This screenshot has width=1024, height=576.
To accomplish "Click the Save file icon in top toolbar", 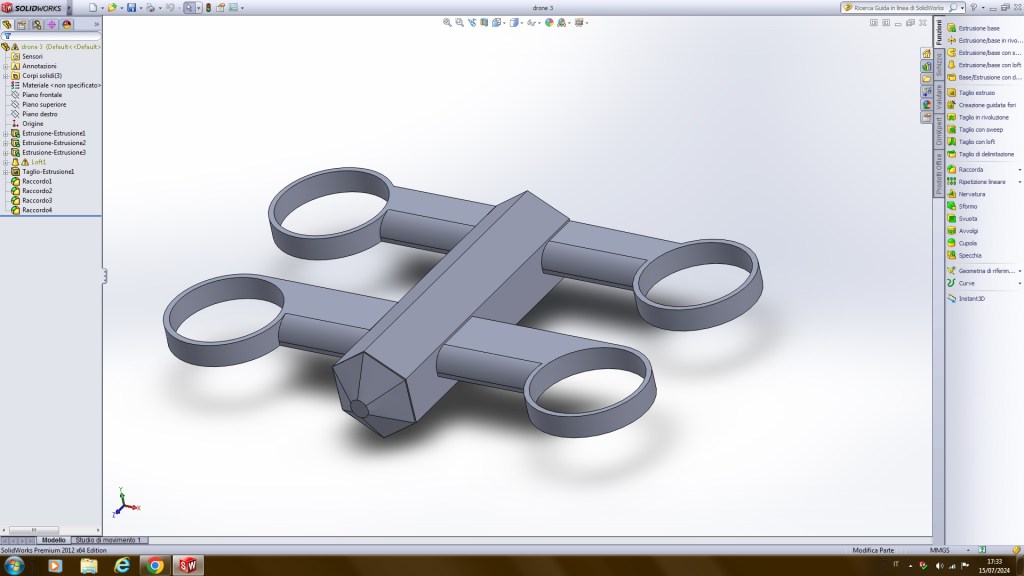I will pos(131,7).
